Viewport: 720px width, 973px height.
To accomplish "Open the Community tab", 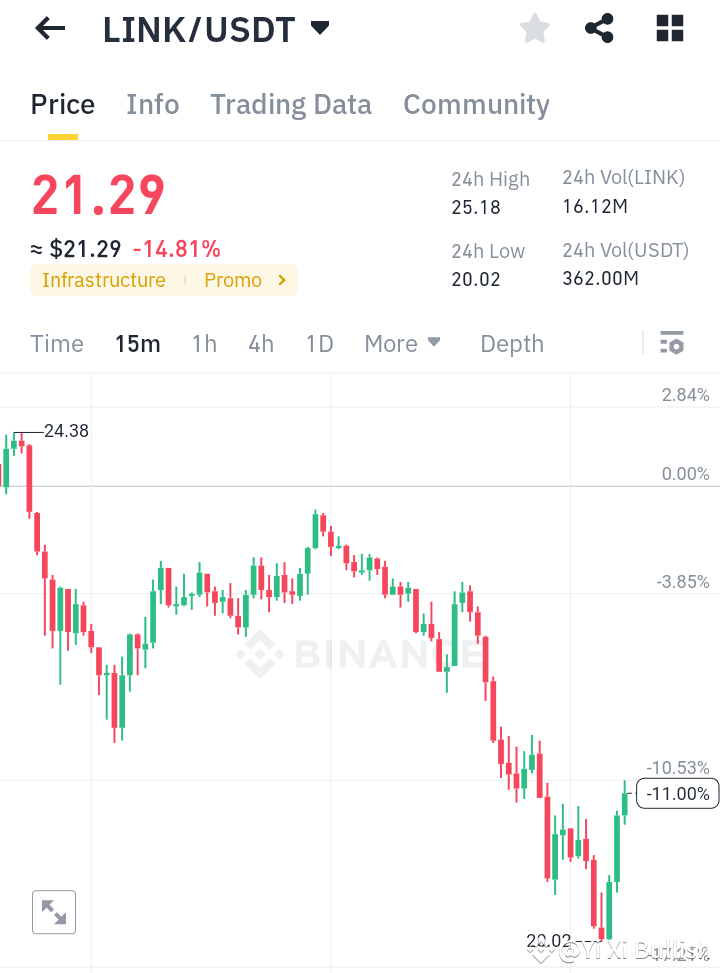I will (476, 104).
